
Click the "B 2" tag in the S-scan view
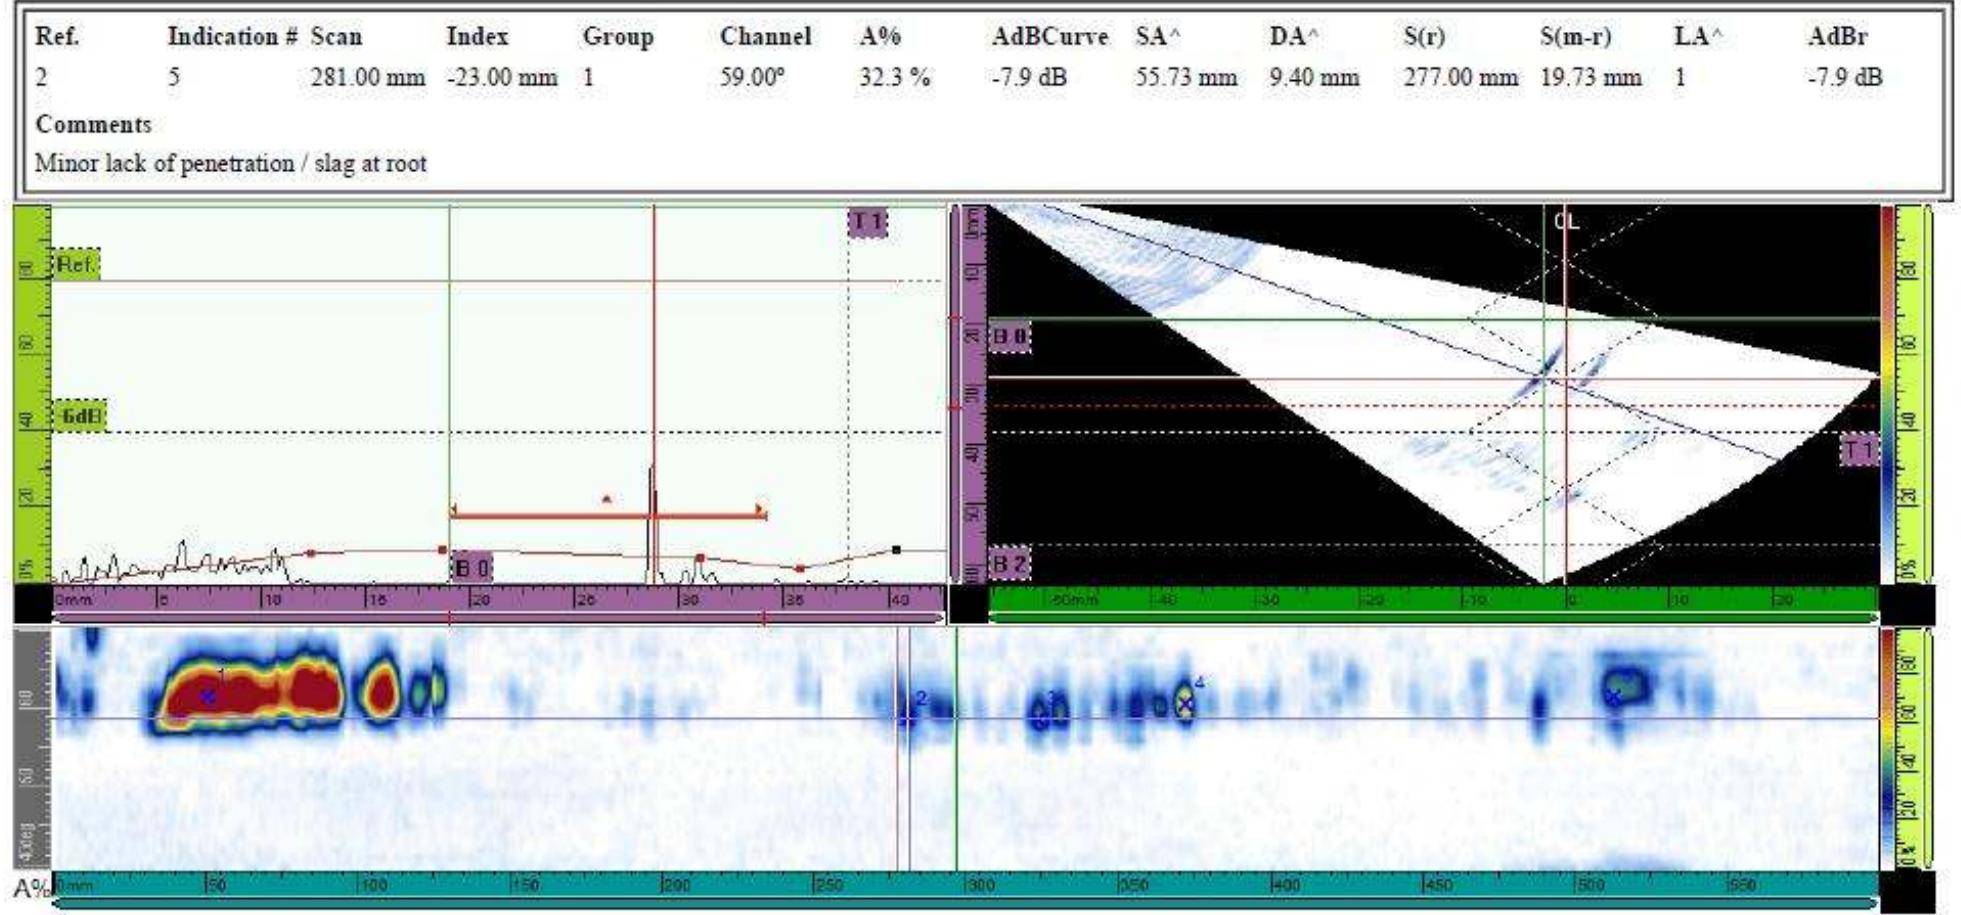(1009, 564)
